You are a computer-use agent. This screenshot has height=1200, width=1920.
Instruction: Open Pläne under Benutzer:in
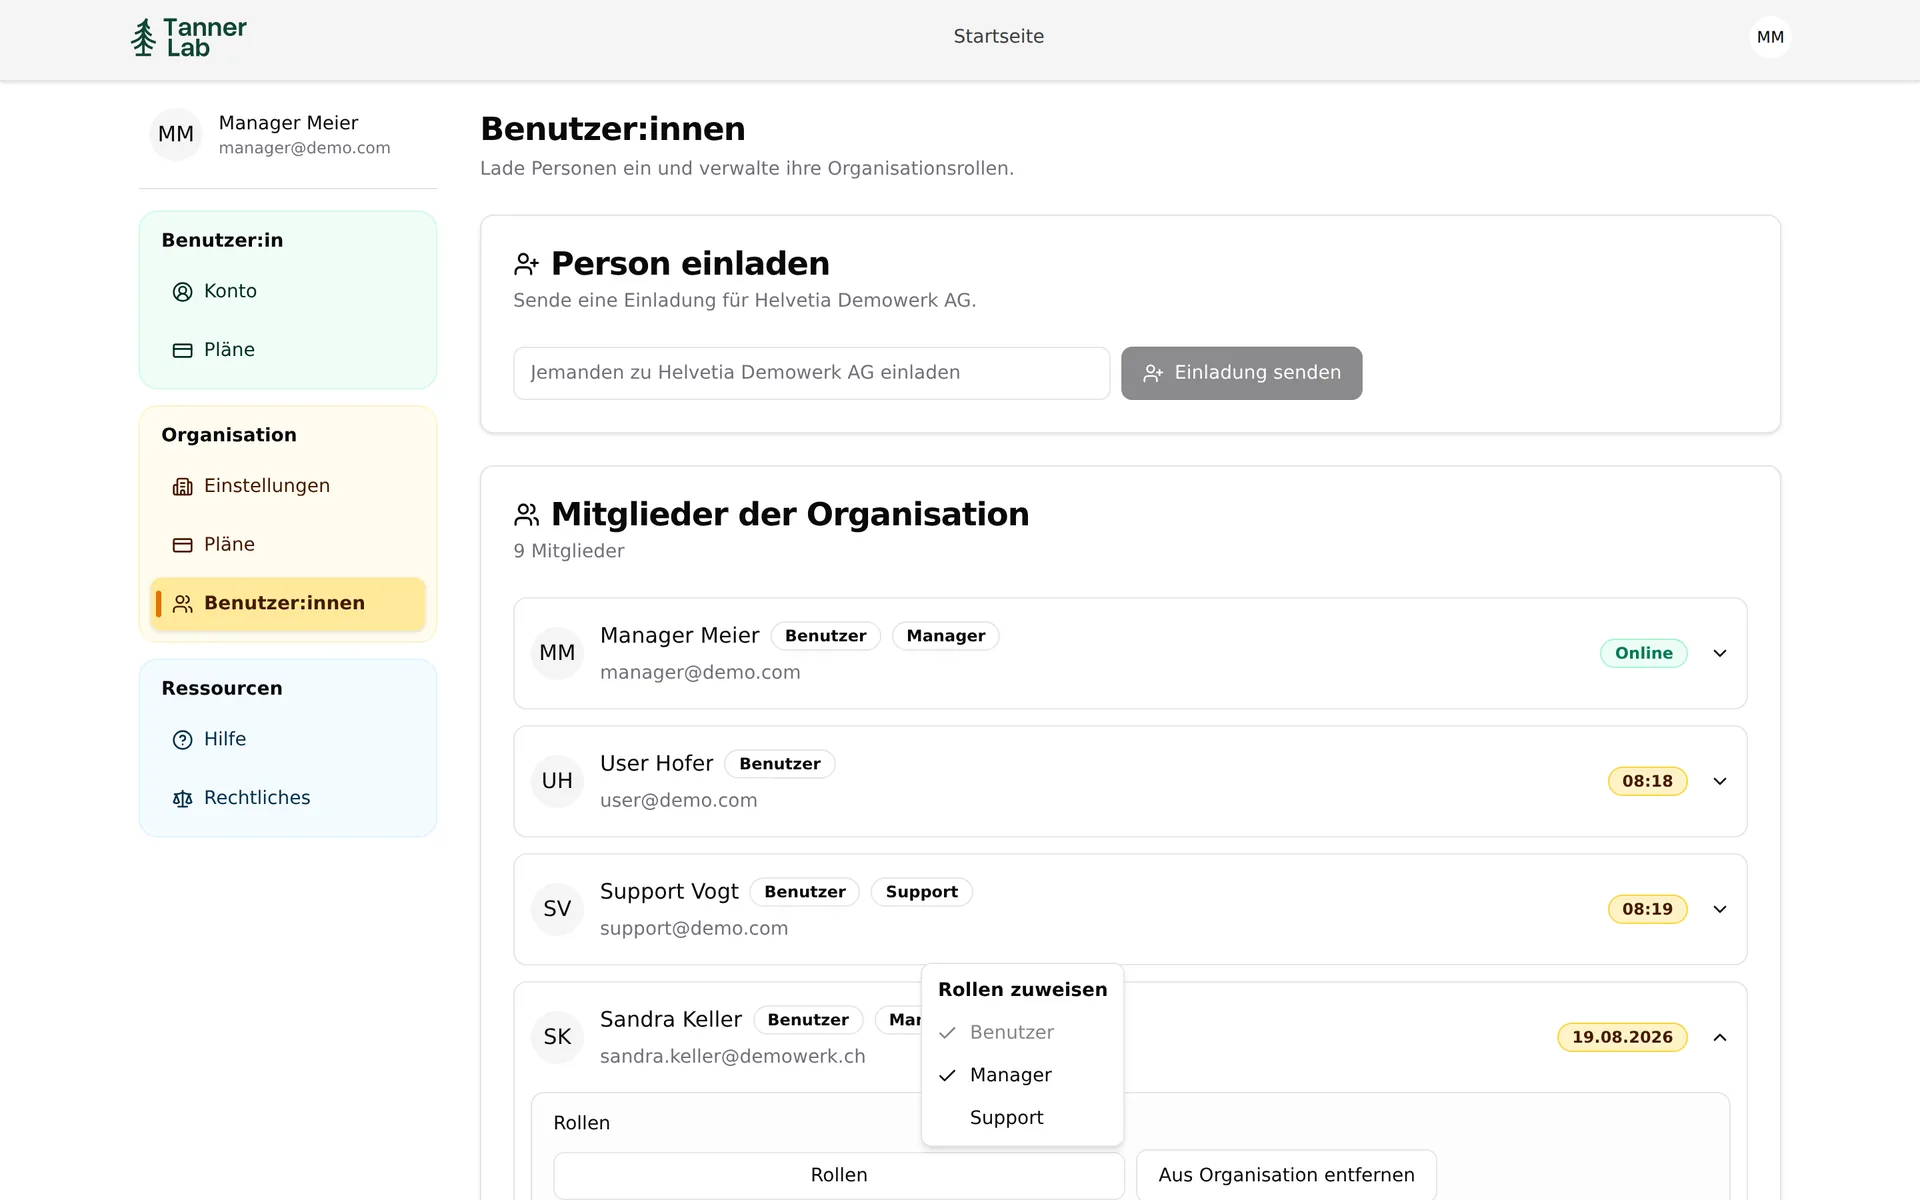288,350
